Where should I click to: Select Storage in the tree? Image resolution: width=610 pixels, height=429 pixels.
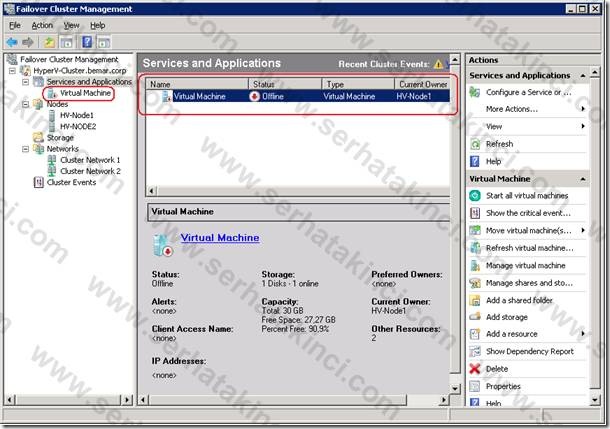[x=60, y=138]
